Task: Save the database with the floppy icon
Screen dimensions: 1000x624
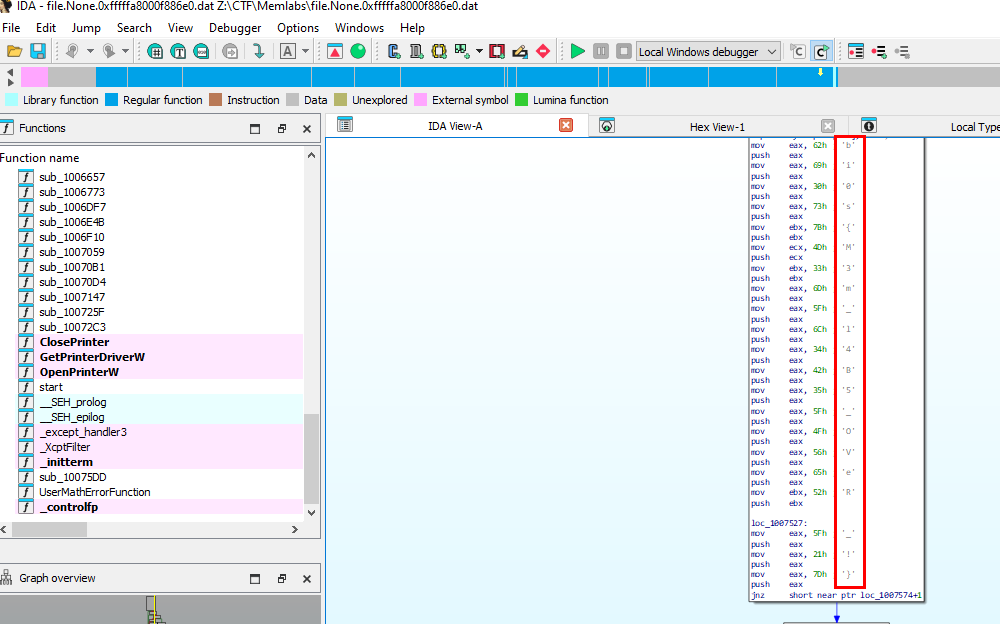Action: point(38,51)
